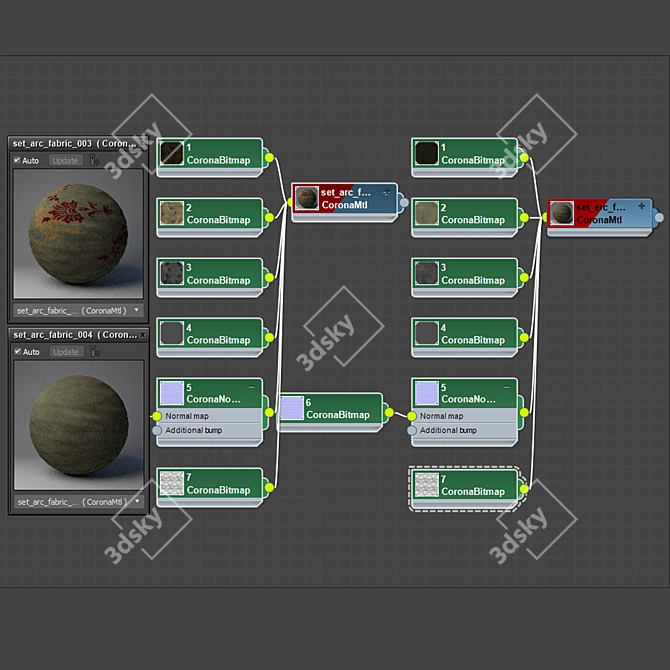Image resolution: width=670 pixels, height=670 pixels.
Task: Click output socket of left-group node 4 CoronaBitmap
Action: tap(269, 338)
